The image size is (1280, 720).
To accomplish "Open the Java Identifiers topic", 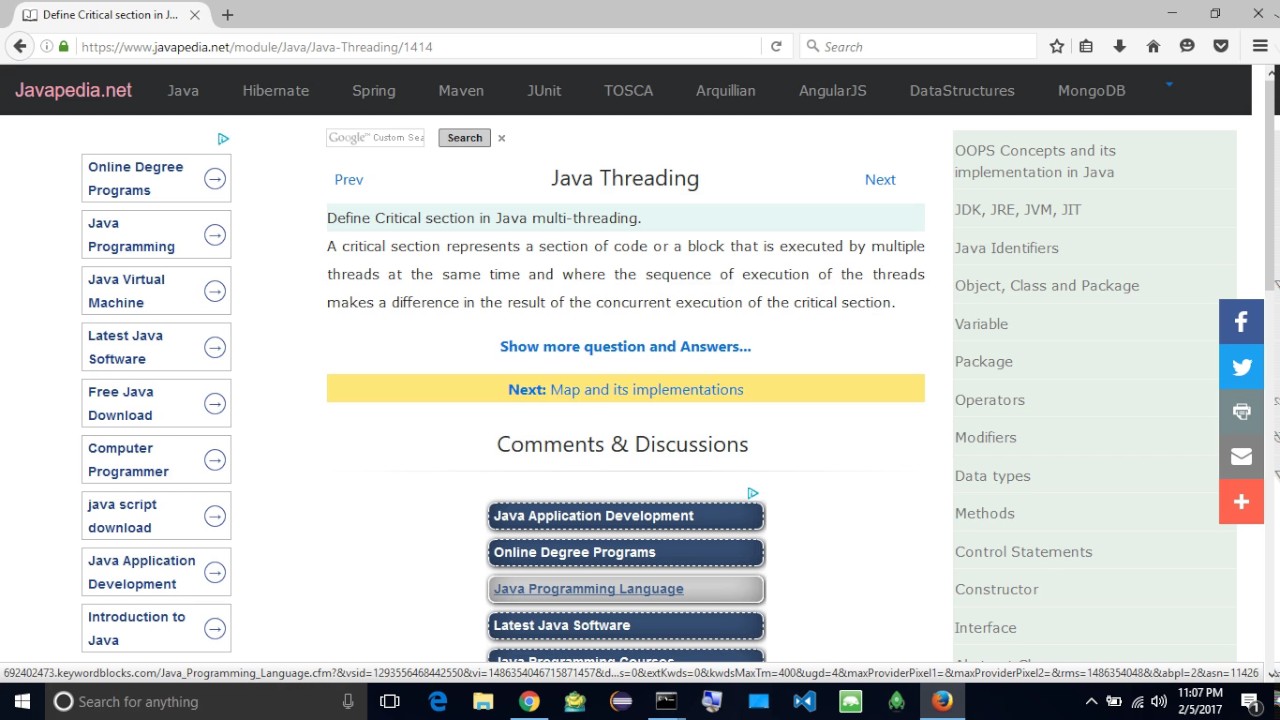I will tap(1006, 248).
